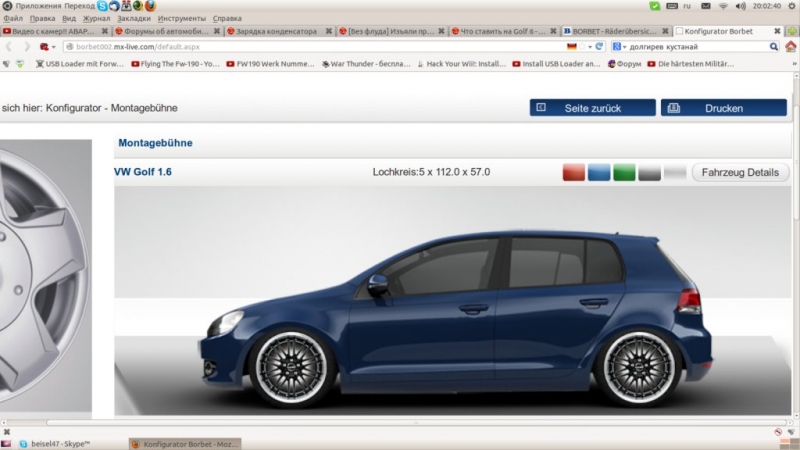Click the Drucken button
The height and width of the screenshot is (450, 800).
(723, 108)
